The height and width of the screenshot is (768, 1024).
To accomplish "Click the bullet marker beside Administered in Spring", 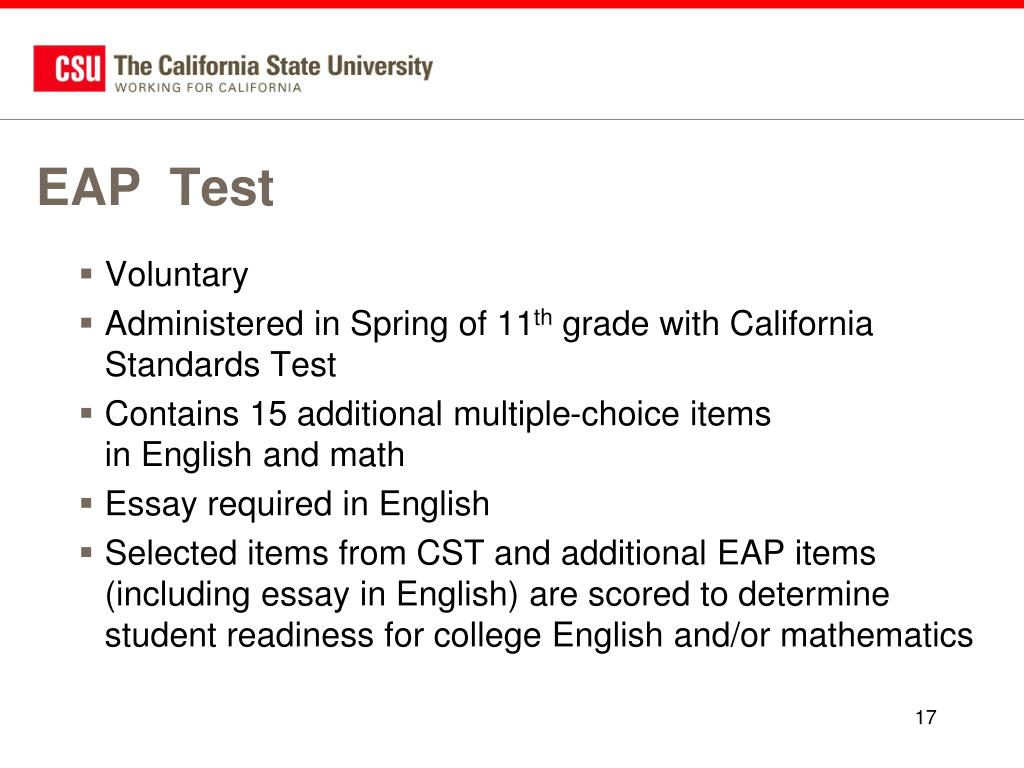I will click(x=86, y=323).
